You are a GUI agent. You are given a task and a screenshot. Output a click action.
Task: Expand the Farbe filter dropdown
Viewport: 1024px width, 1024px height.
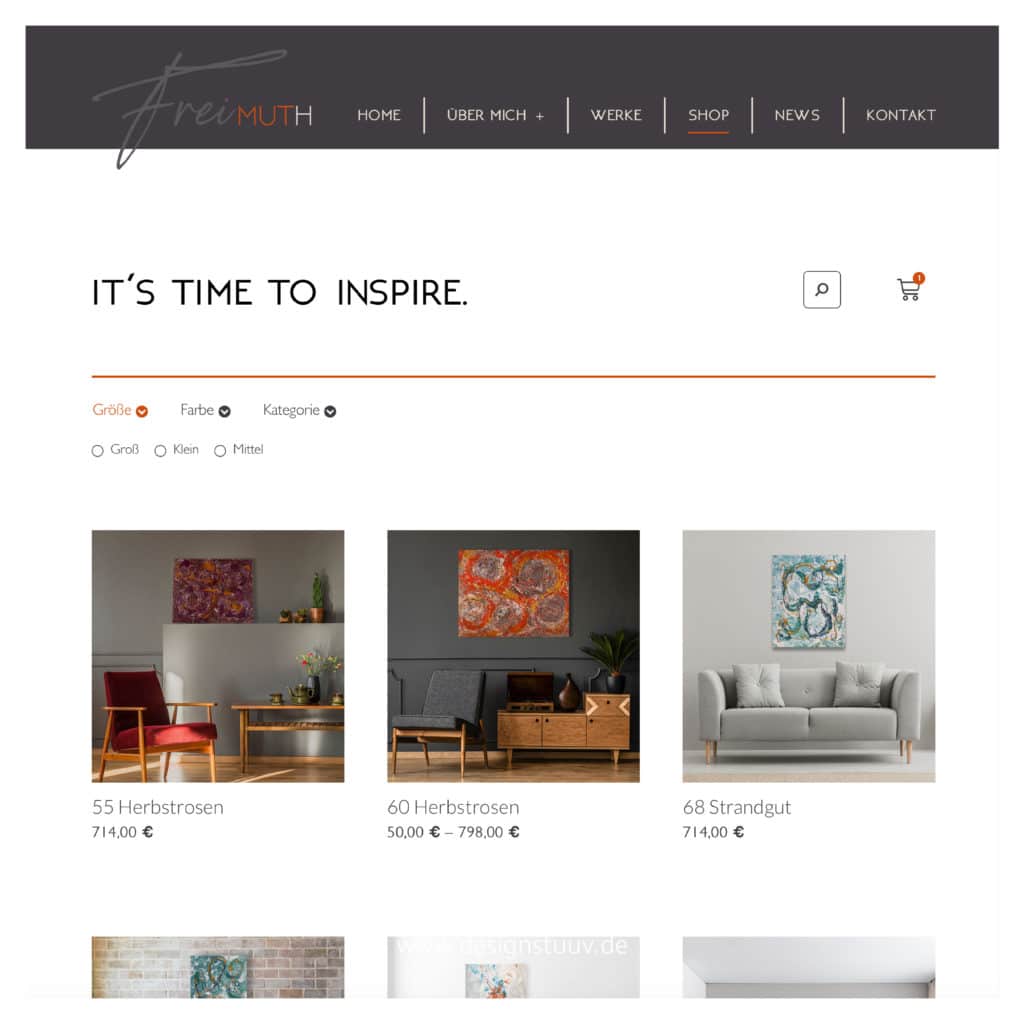tap(205, 410)
